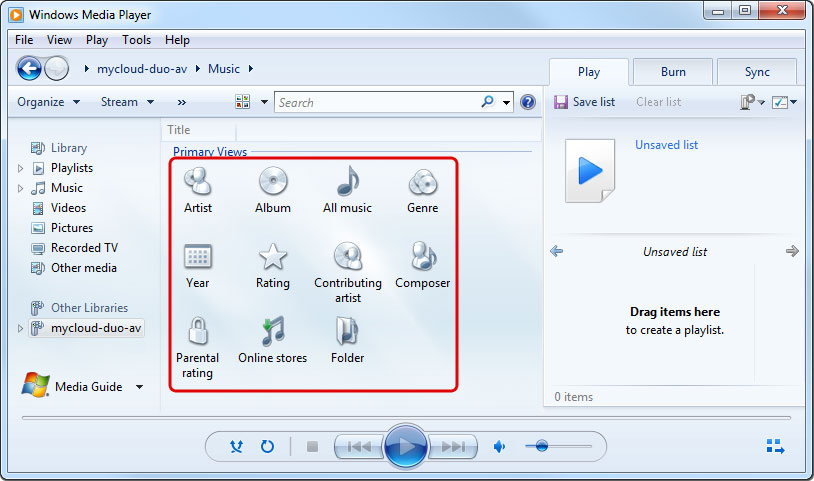
Task: Open the Year calendar icon
Action: point(198,257)
